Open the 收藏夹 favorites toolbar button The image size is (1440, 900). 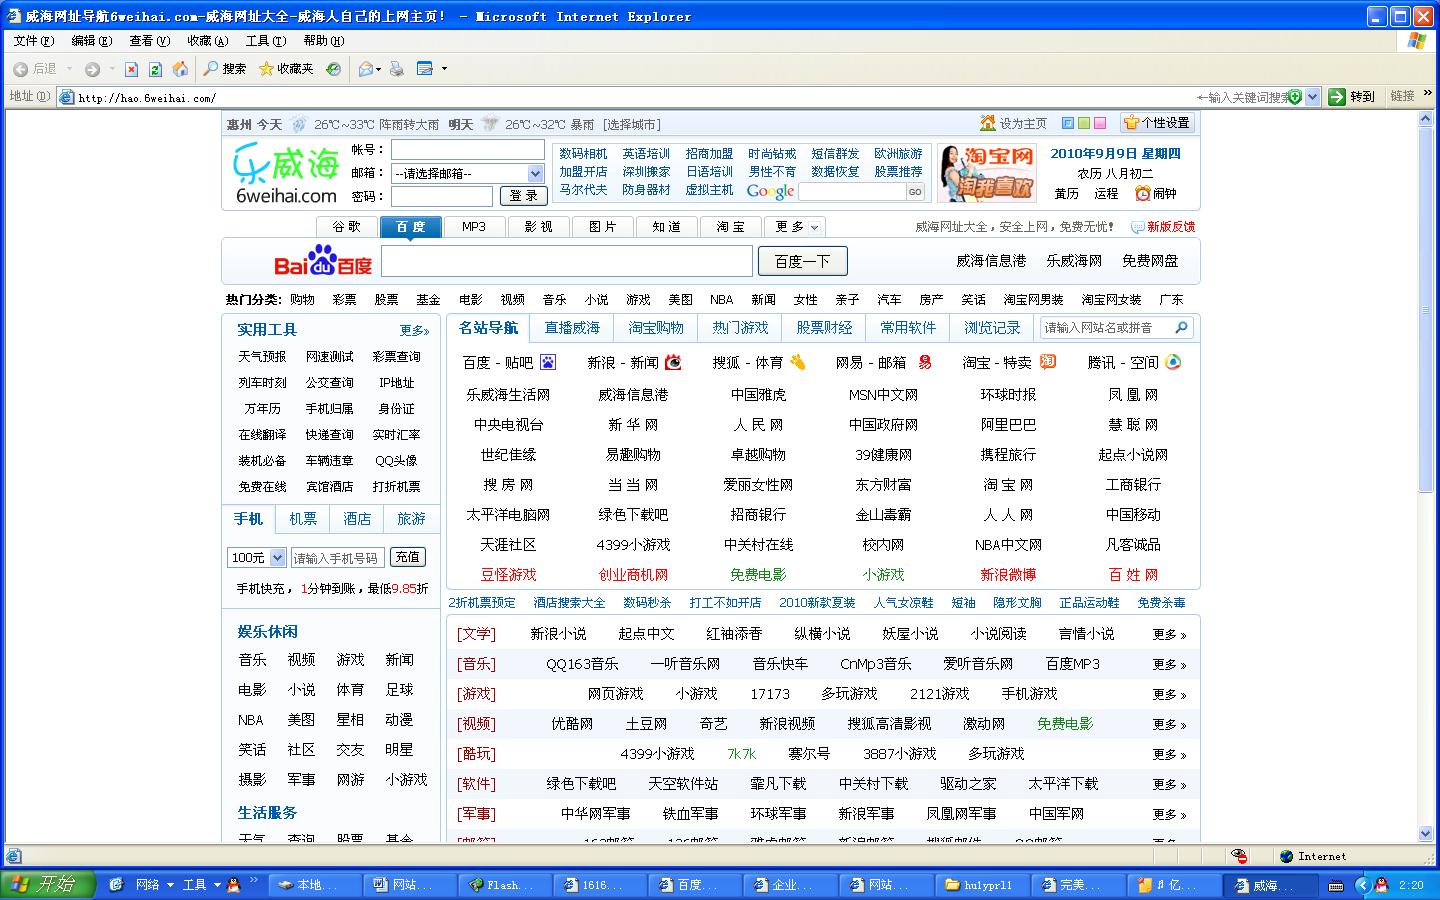tap(286, 69)
